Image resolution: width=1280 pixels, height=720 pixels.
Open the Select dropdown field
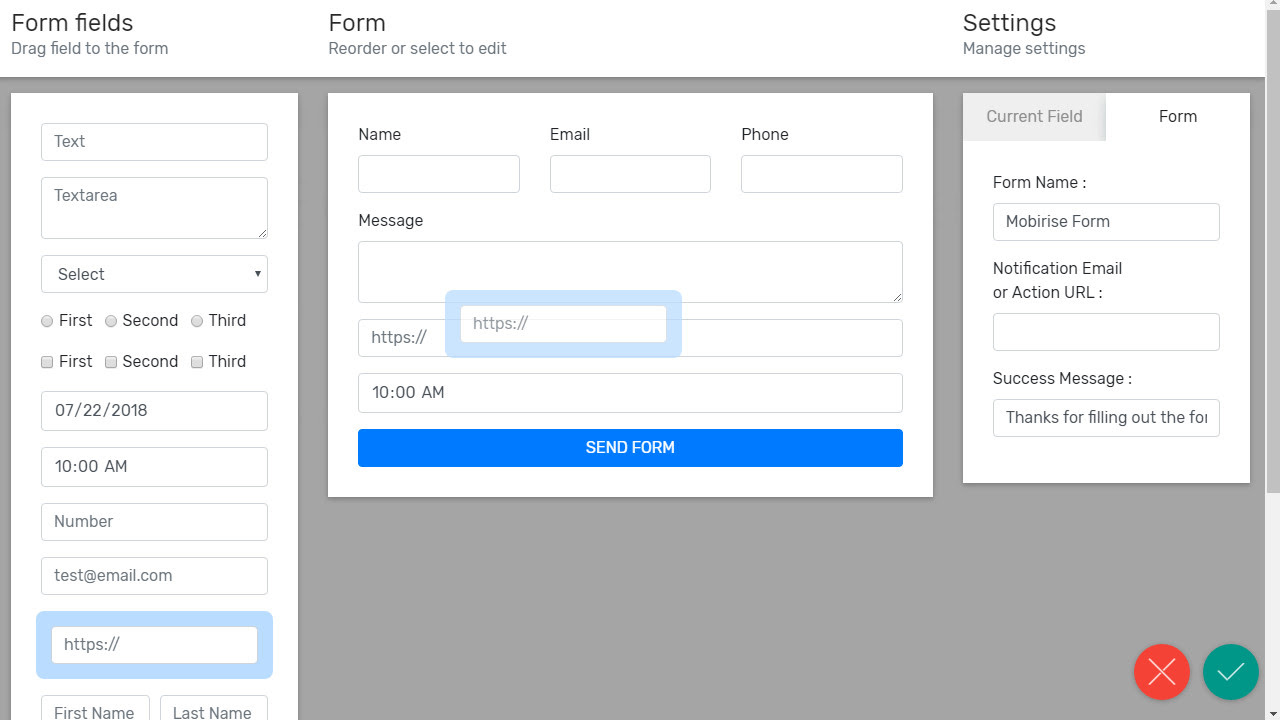click(154, 274)
